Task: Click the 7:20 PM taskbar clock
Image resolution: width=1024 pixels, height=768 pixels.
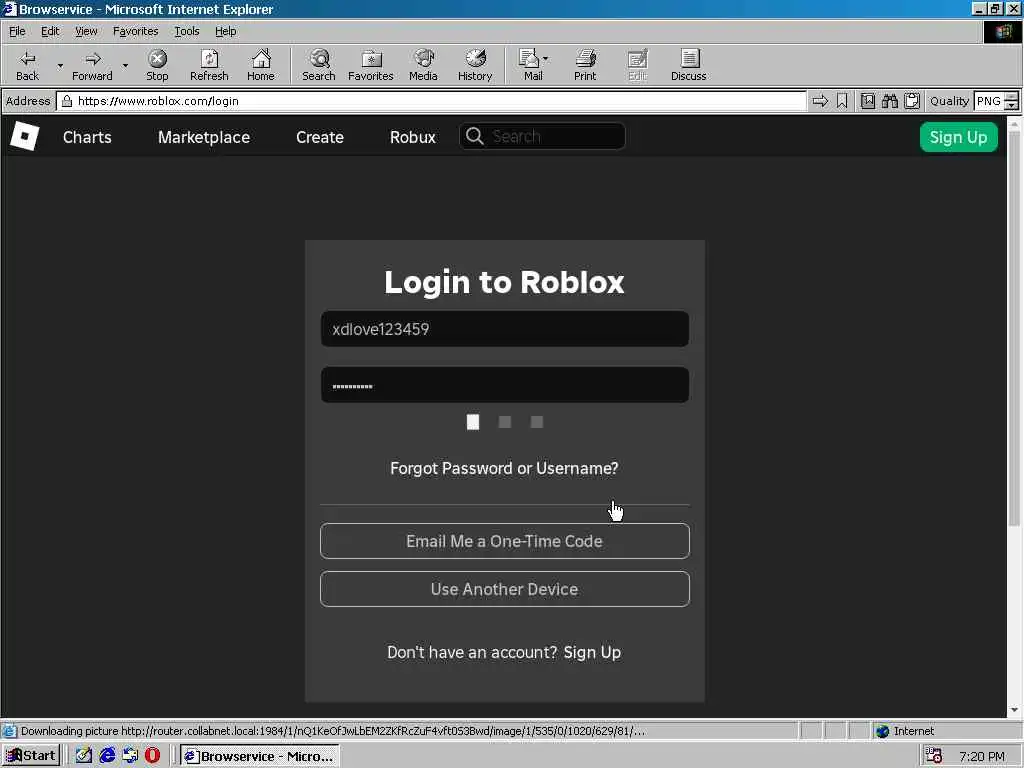Action: tap(982, 756)
